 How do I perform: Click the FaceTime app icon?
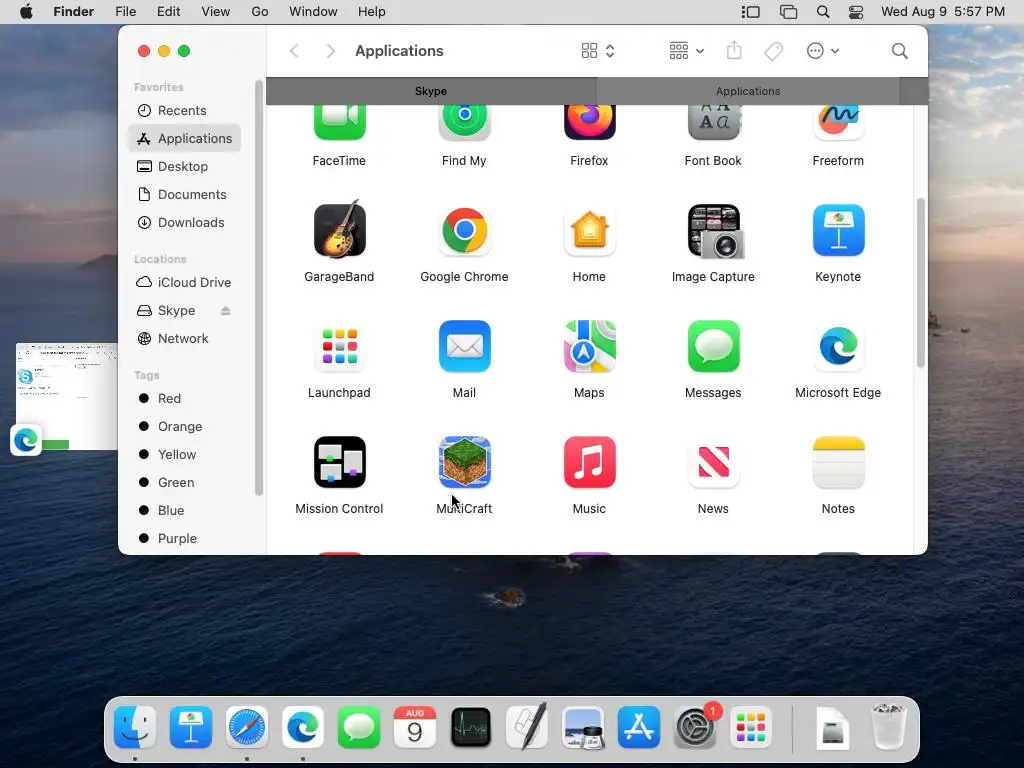[x=340, y=123]
